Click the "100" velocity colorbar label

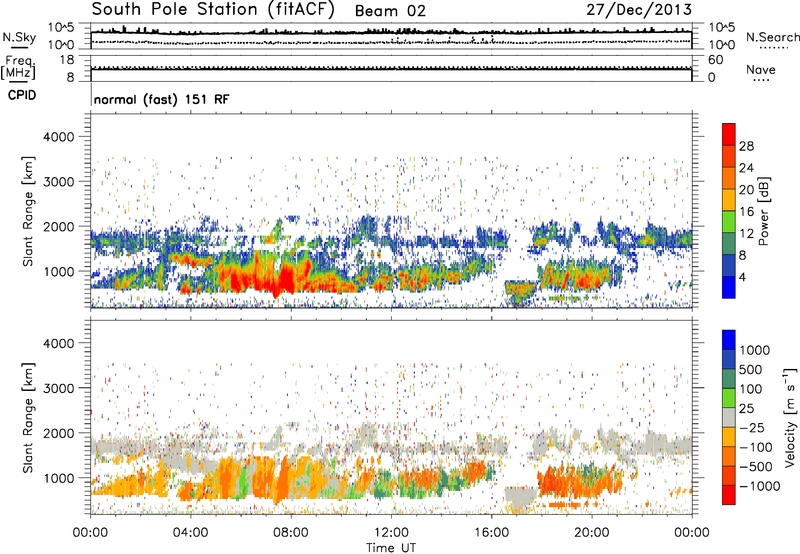click(x=751, y=389)
